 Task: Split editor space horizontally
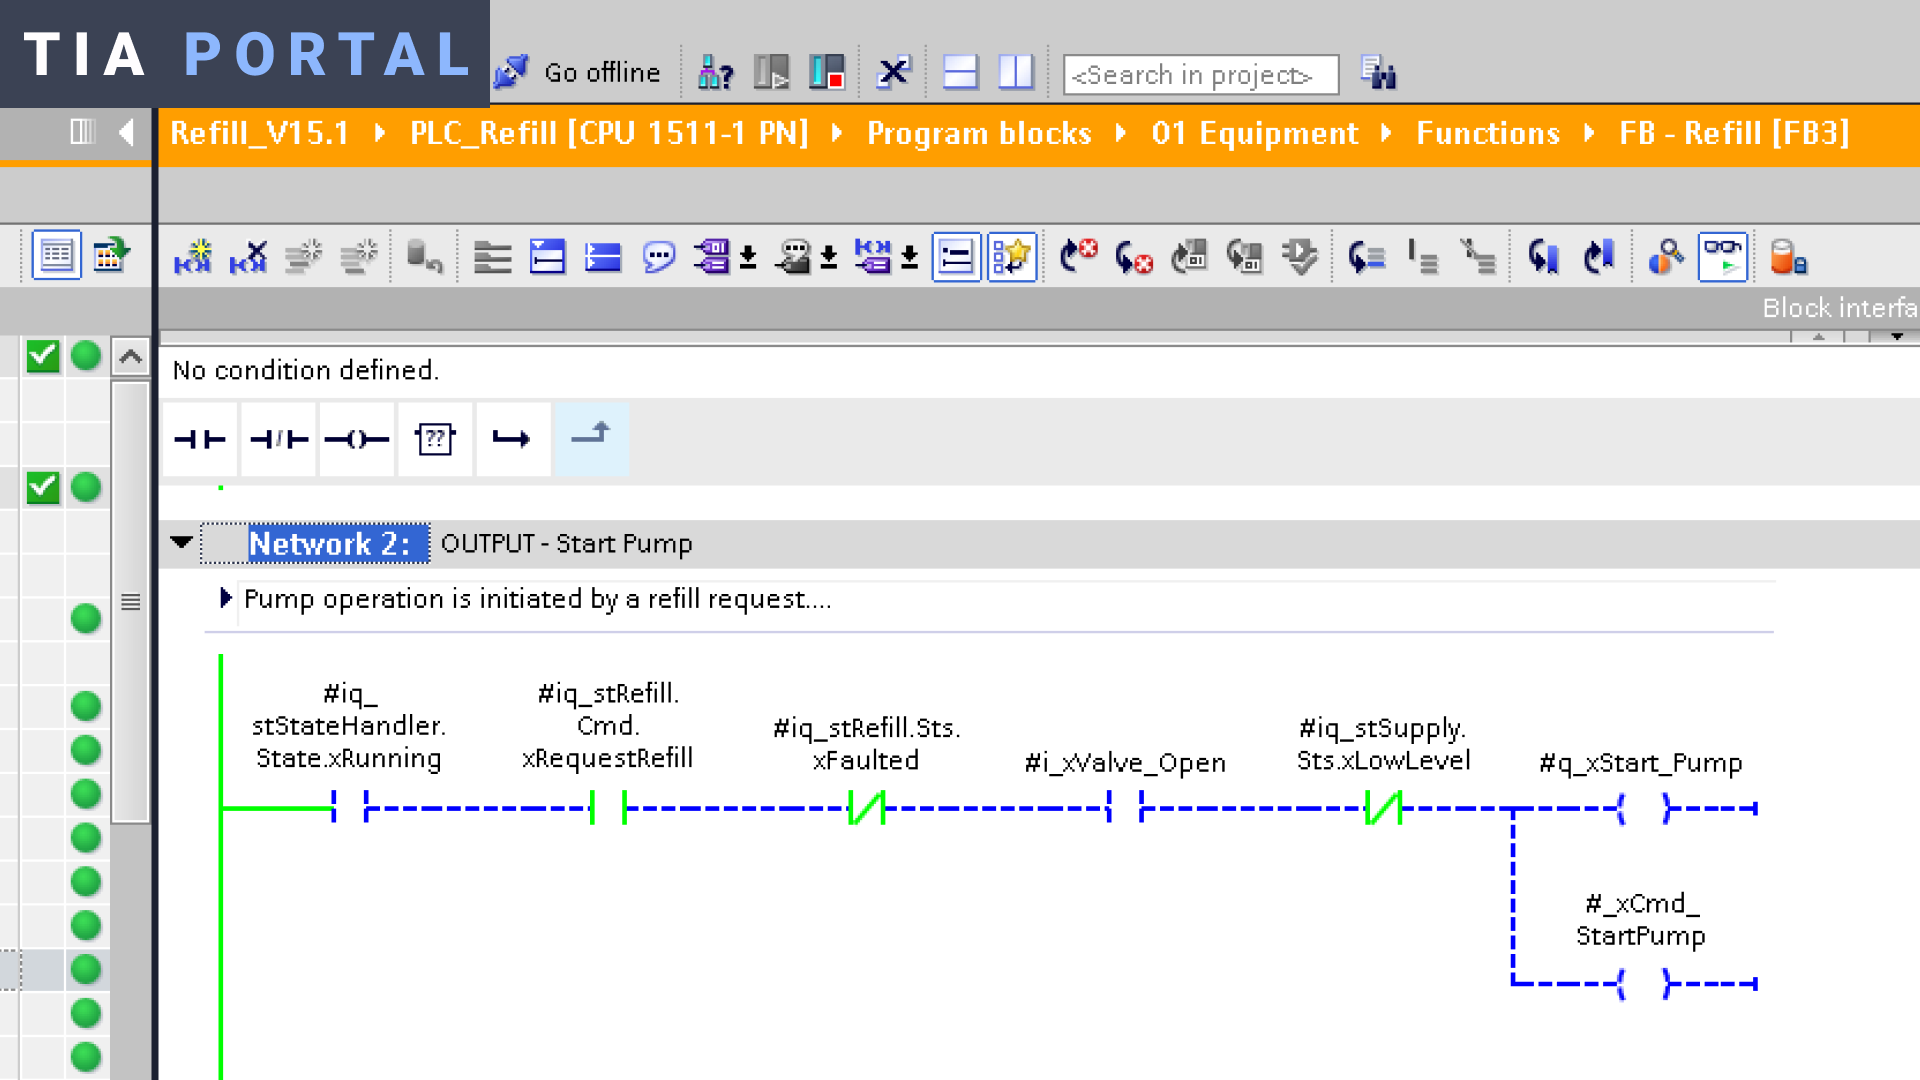pyautogui.click(x=961, y=73)
